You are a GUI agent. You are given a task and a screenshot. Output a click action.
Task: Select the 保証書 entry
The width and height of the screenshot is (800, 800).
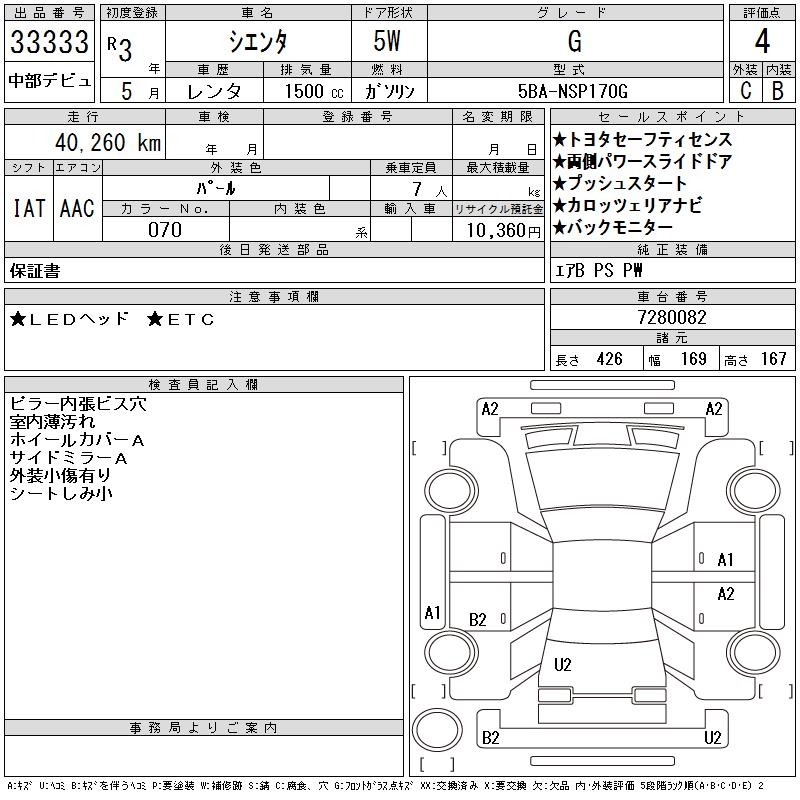click(35, 271)
